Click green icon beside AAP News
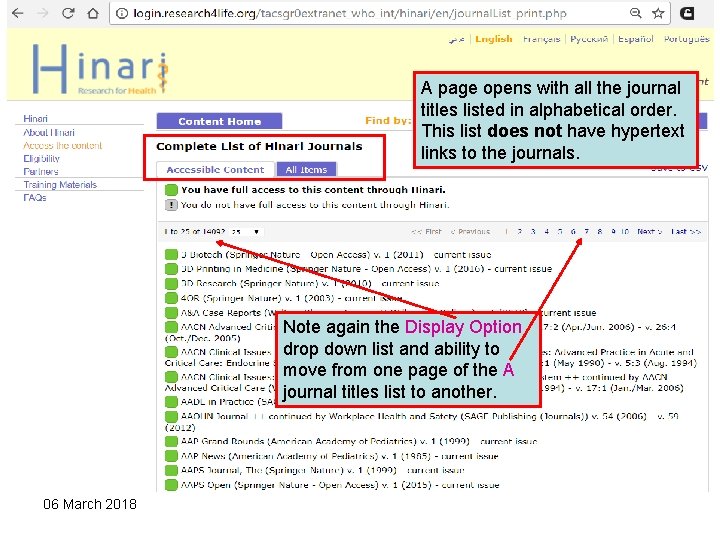The image size is (720, 540). click(x=171, y=456)
